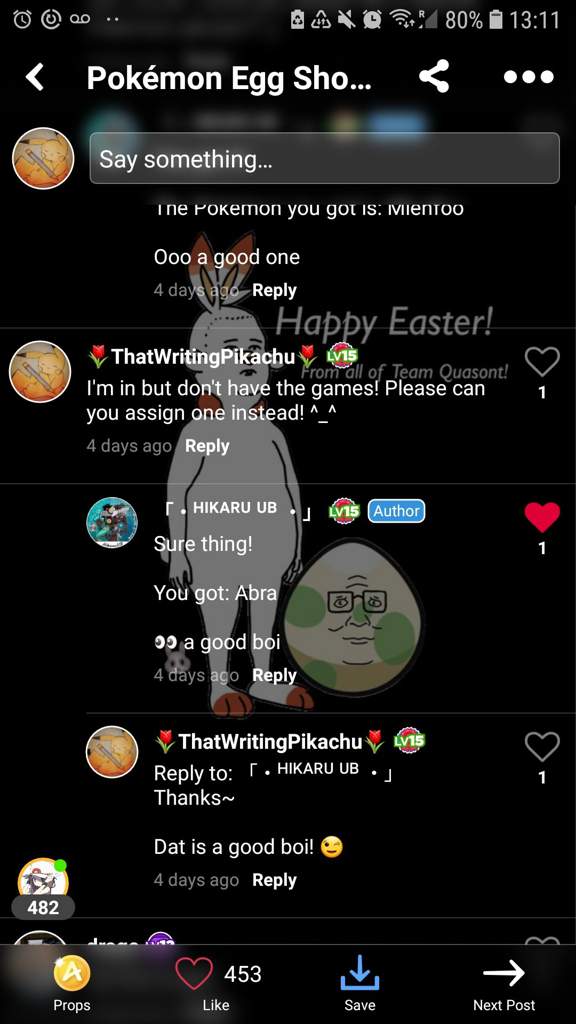Unlike HIKARU UB's red-hearted comment
576x1024 pixels.
(542, 517)
